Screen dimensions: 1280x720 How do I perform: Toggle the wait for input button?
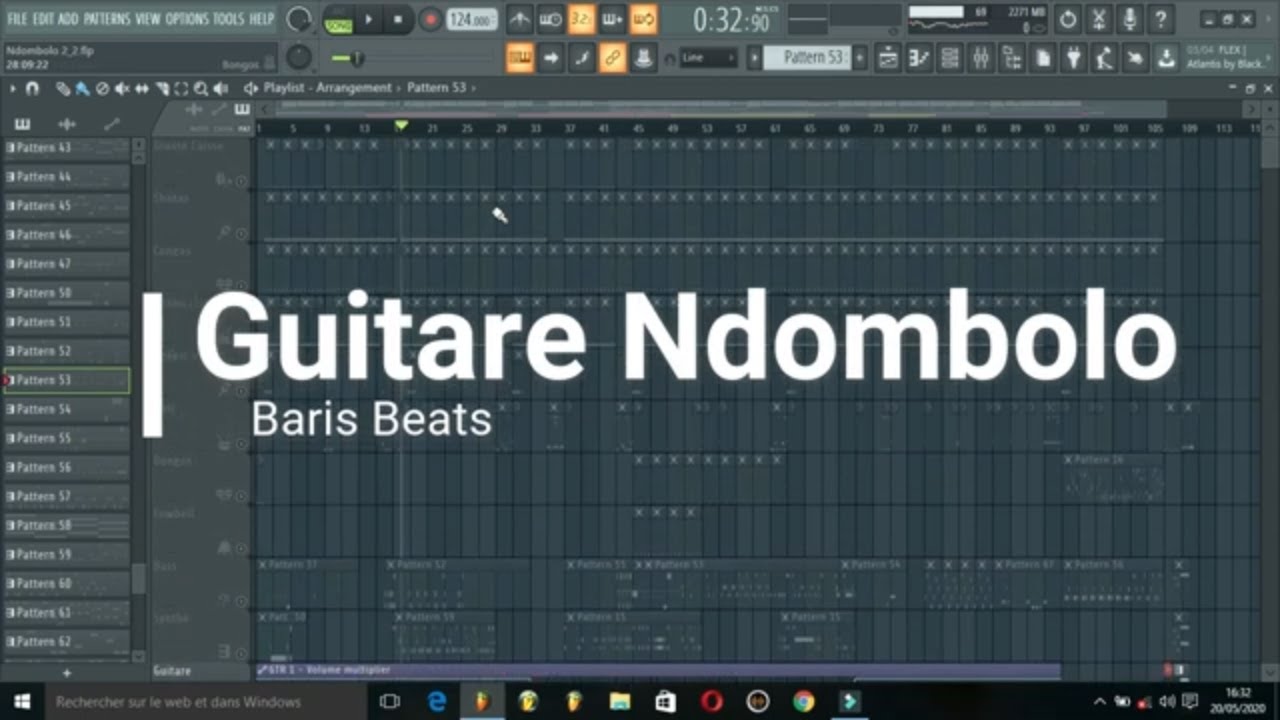coord(550,19)
